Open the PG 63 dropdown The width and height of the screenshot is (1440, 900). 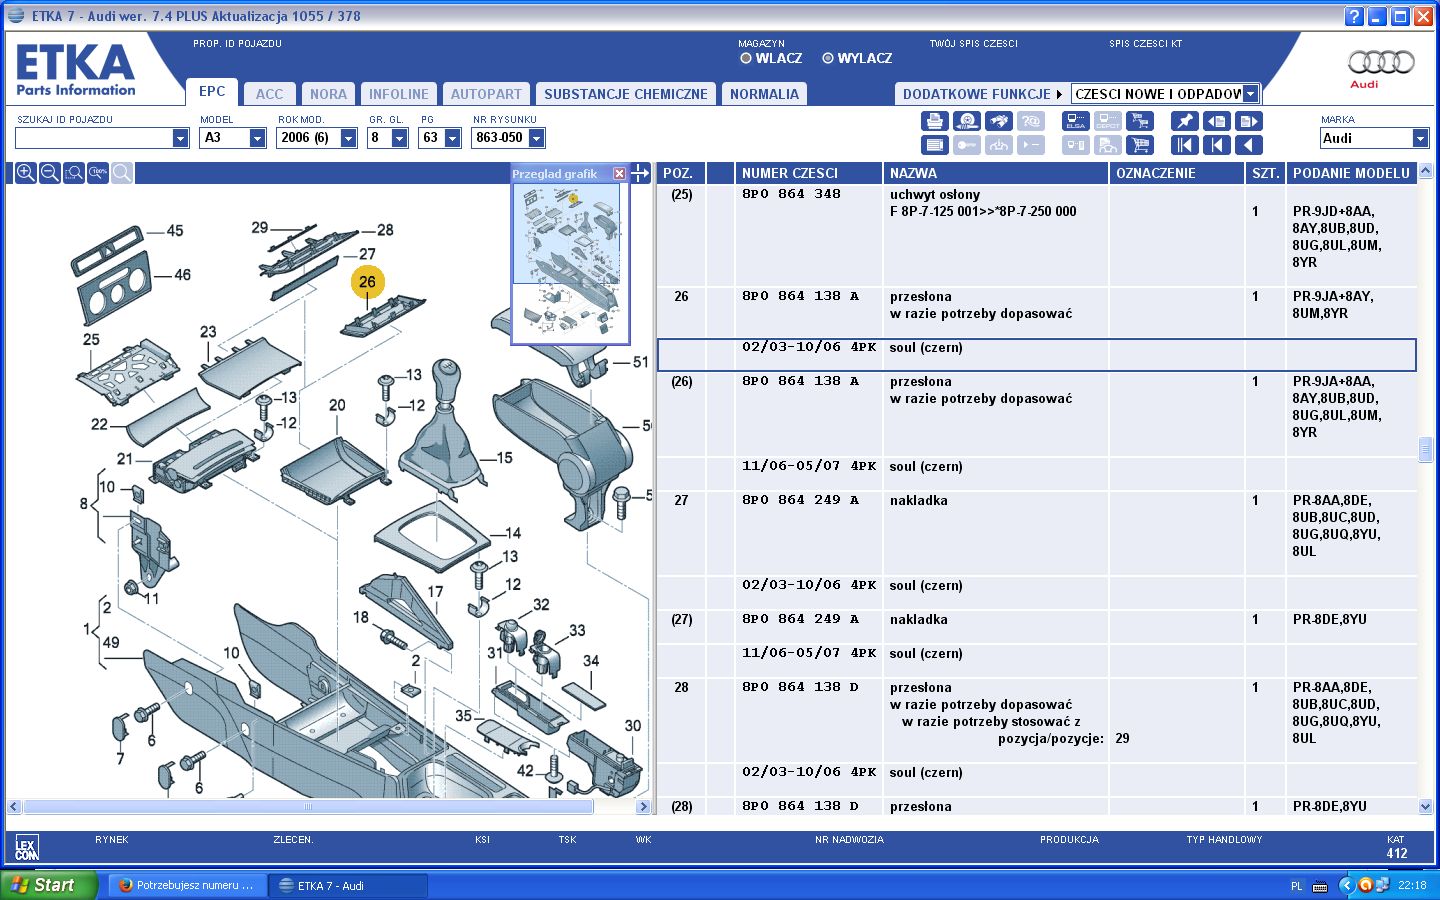point(452,138)
